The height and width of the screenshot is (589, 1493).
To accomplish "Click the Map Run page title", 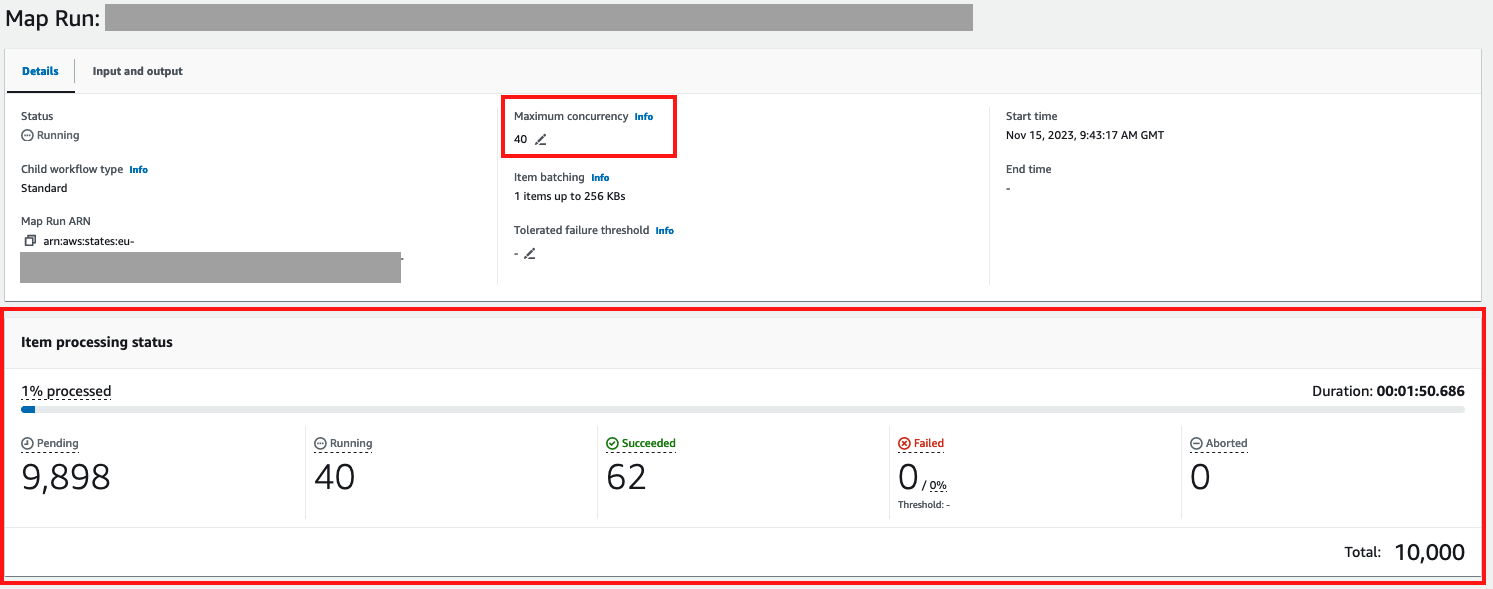I will point(52,18).
